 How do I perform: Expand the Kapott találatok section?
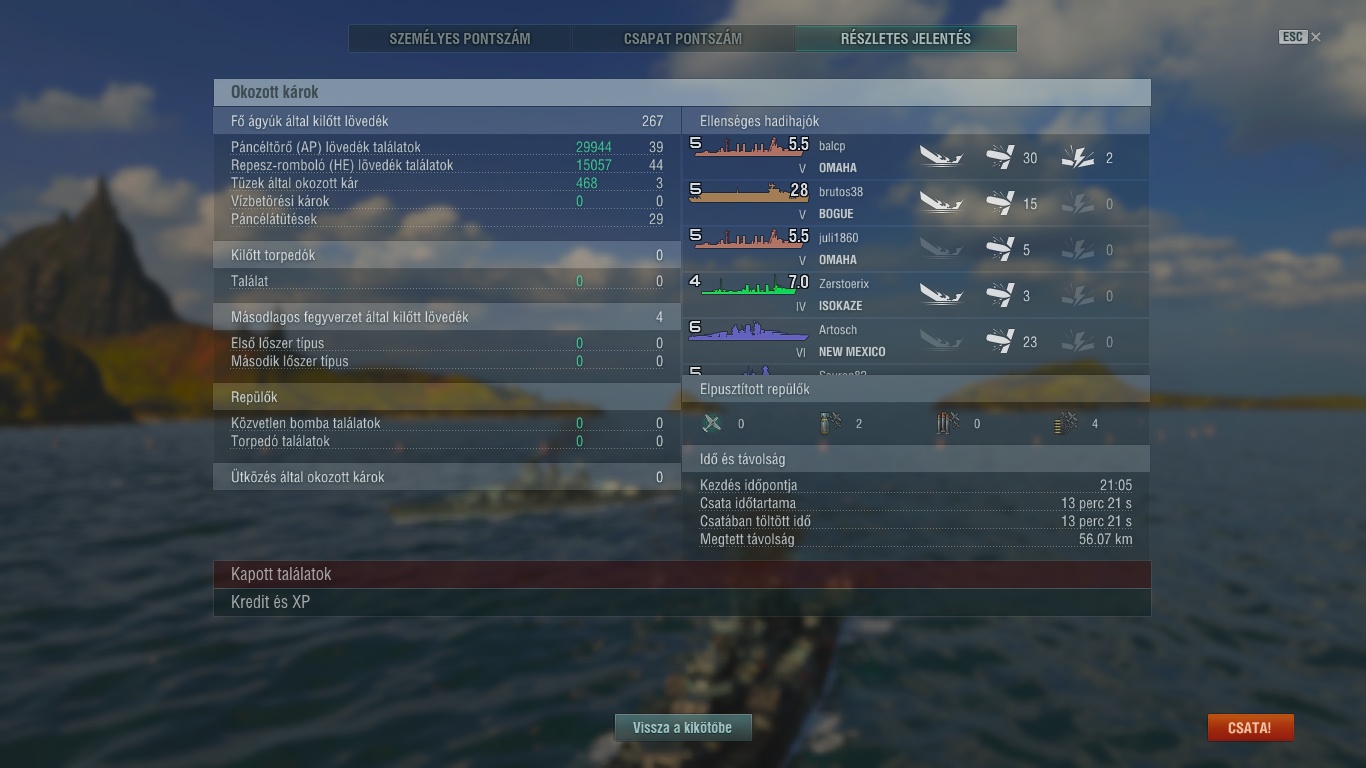click(682, 574)
